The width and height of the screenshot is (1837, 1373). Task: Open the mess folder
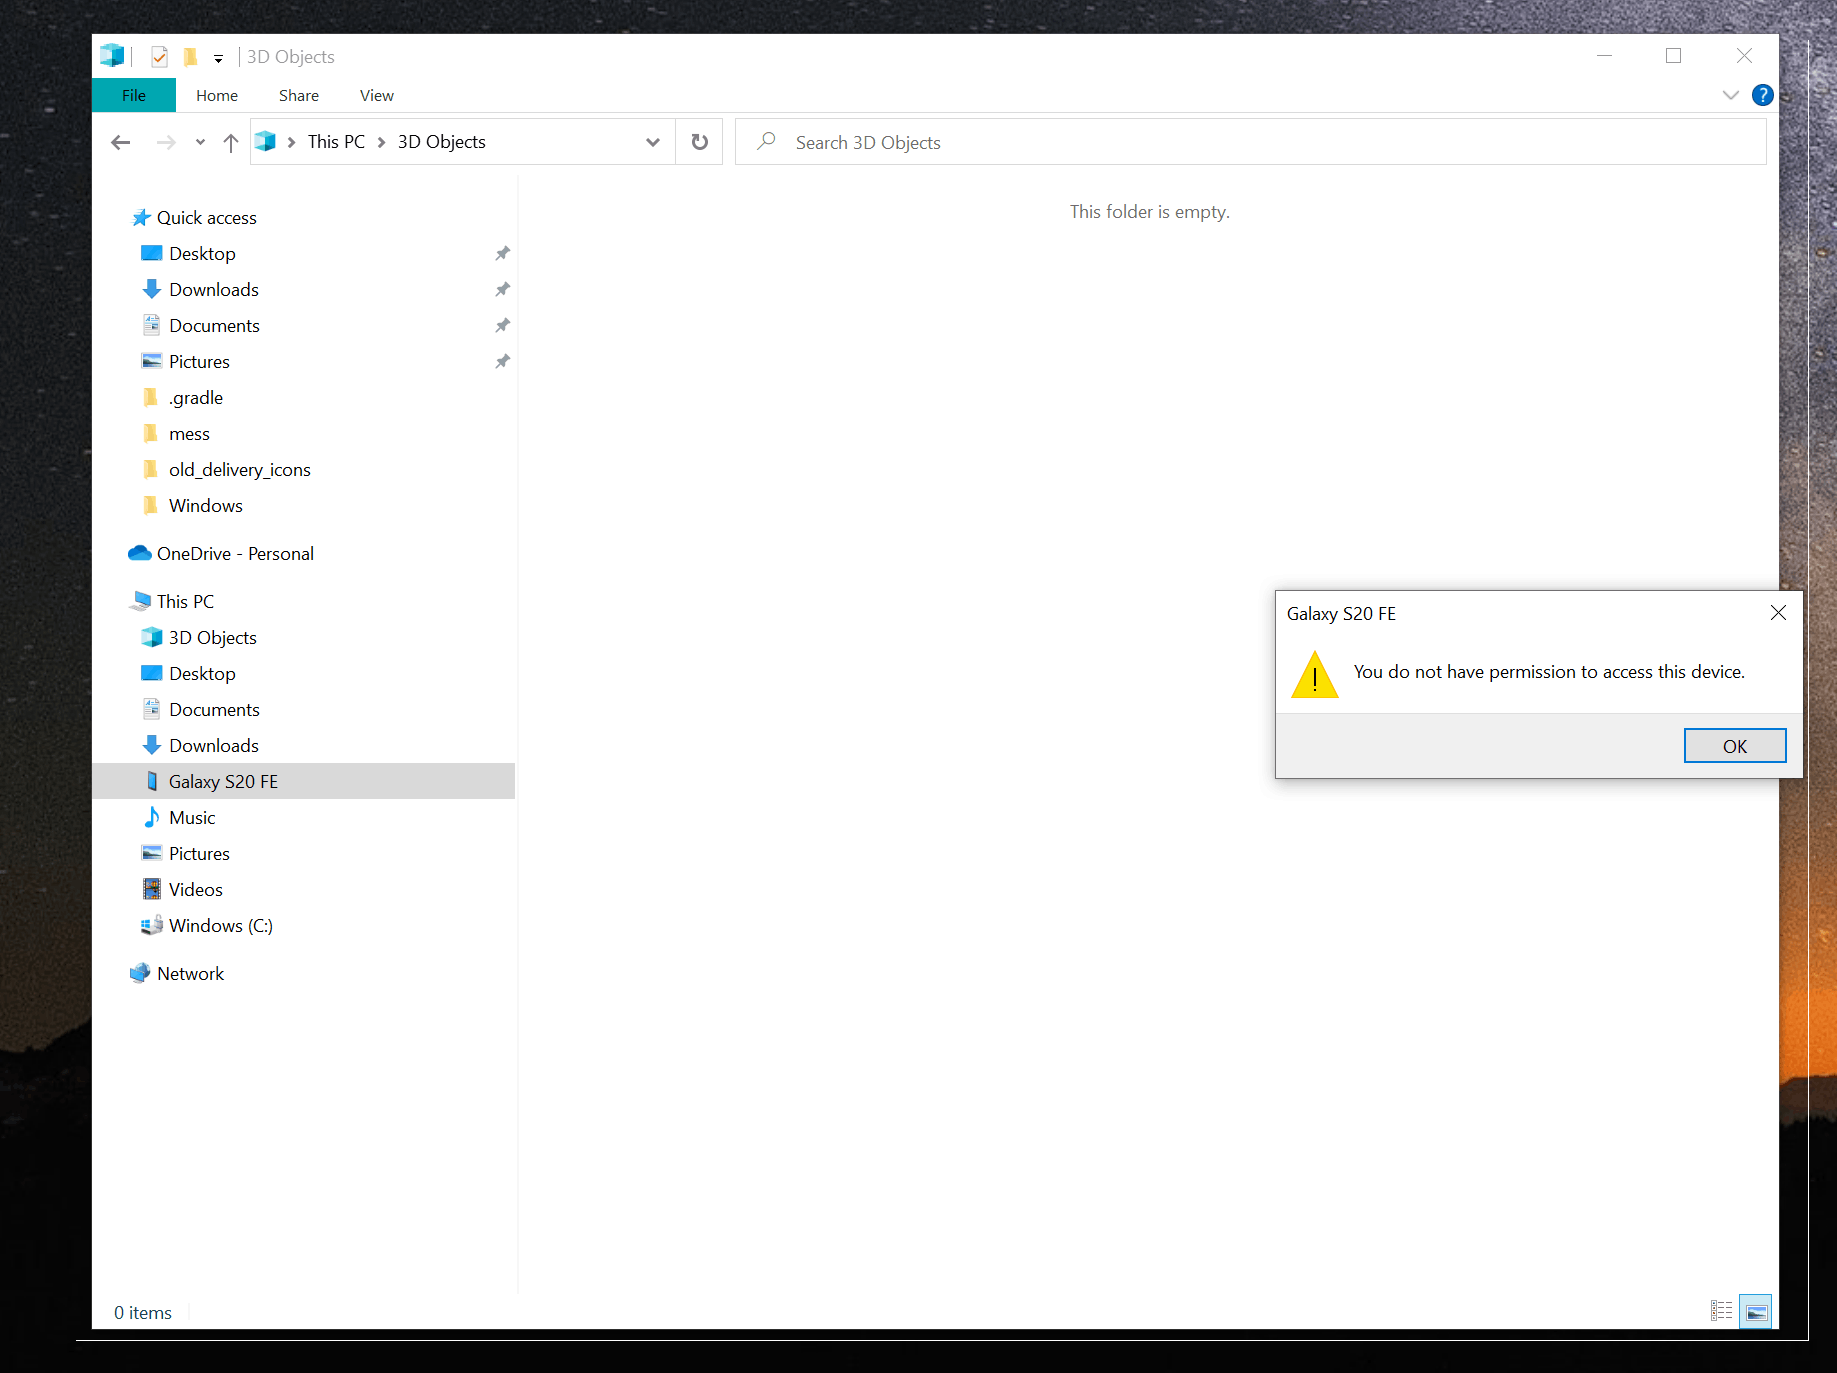coord(189,434)
